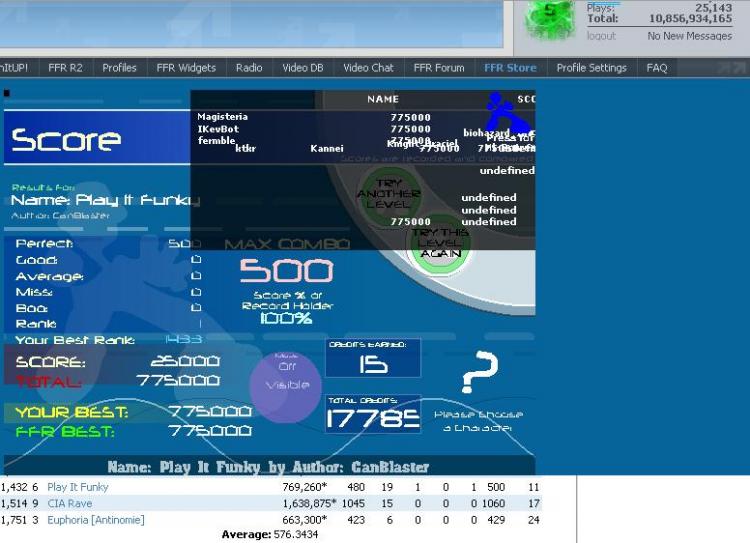Open the Euphoria [Antinomie] song link

(x=96, y=520)
